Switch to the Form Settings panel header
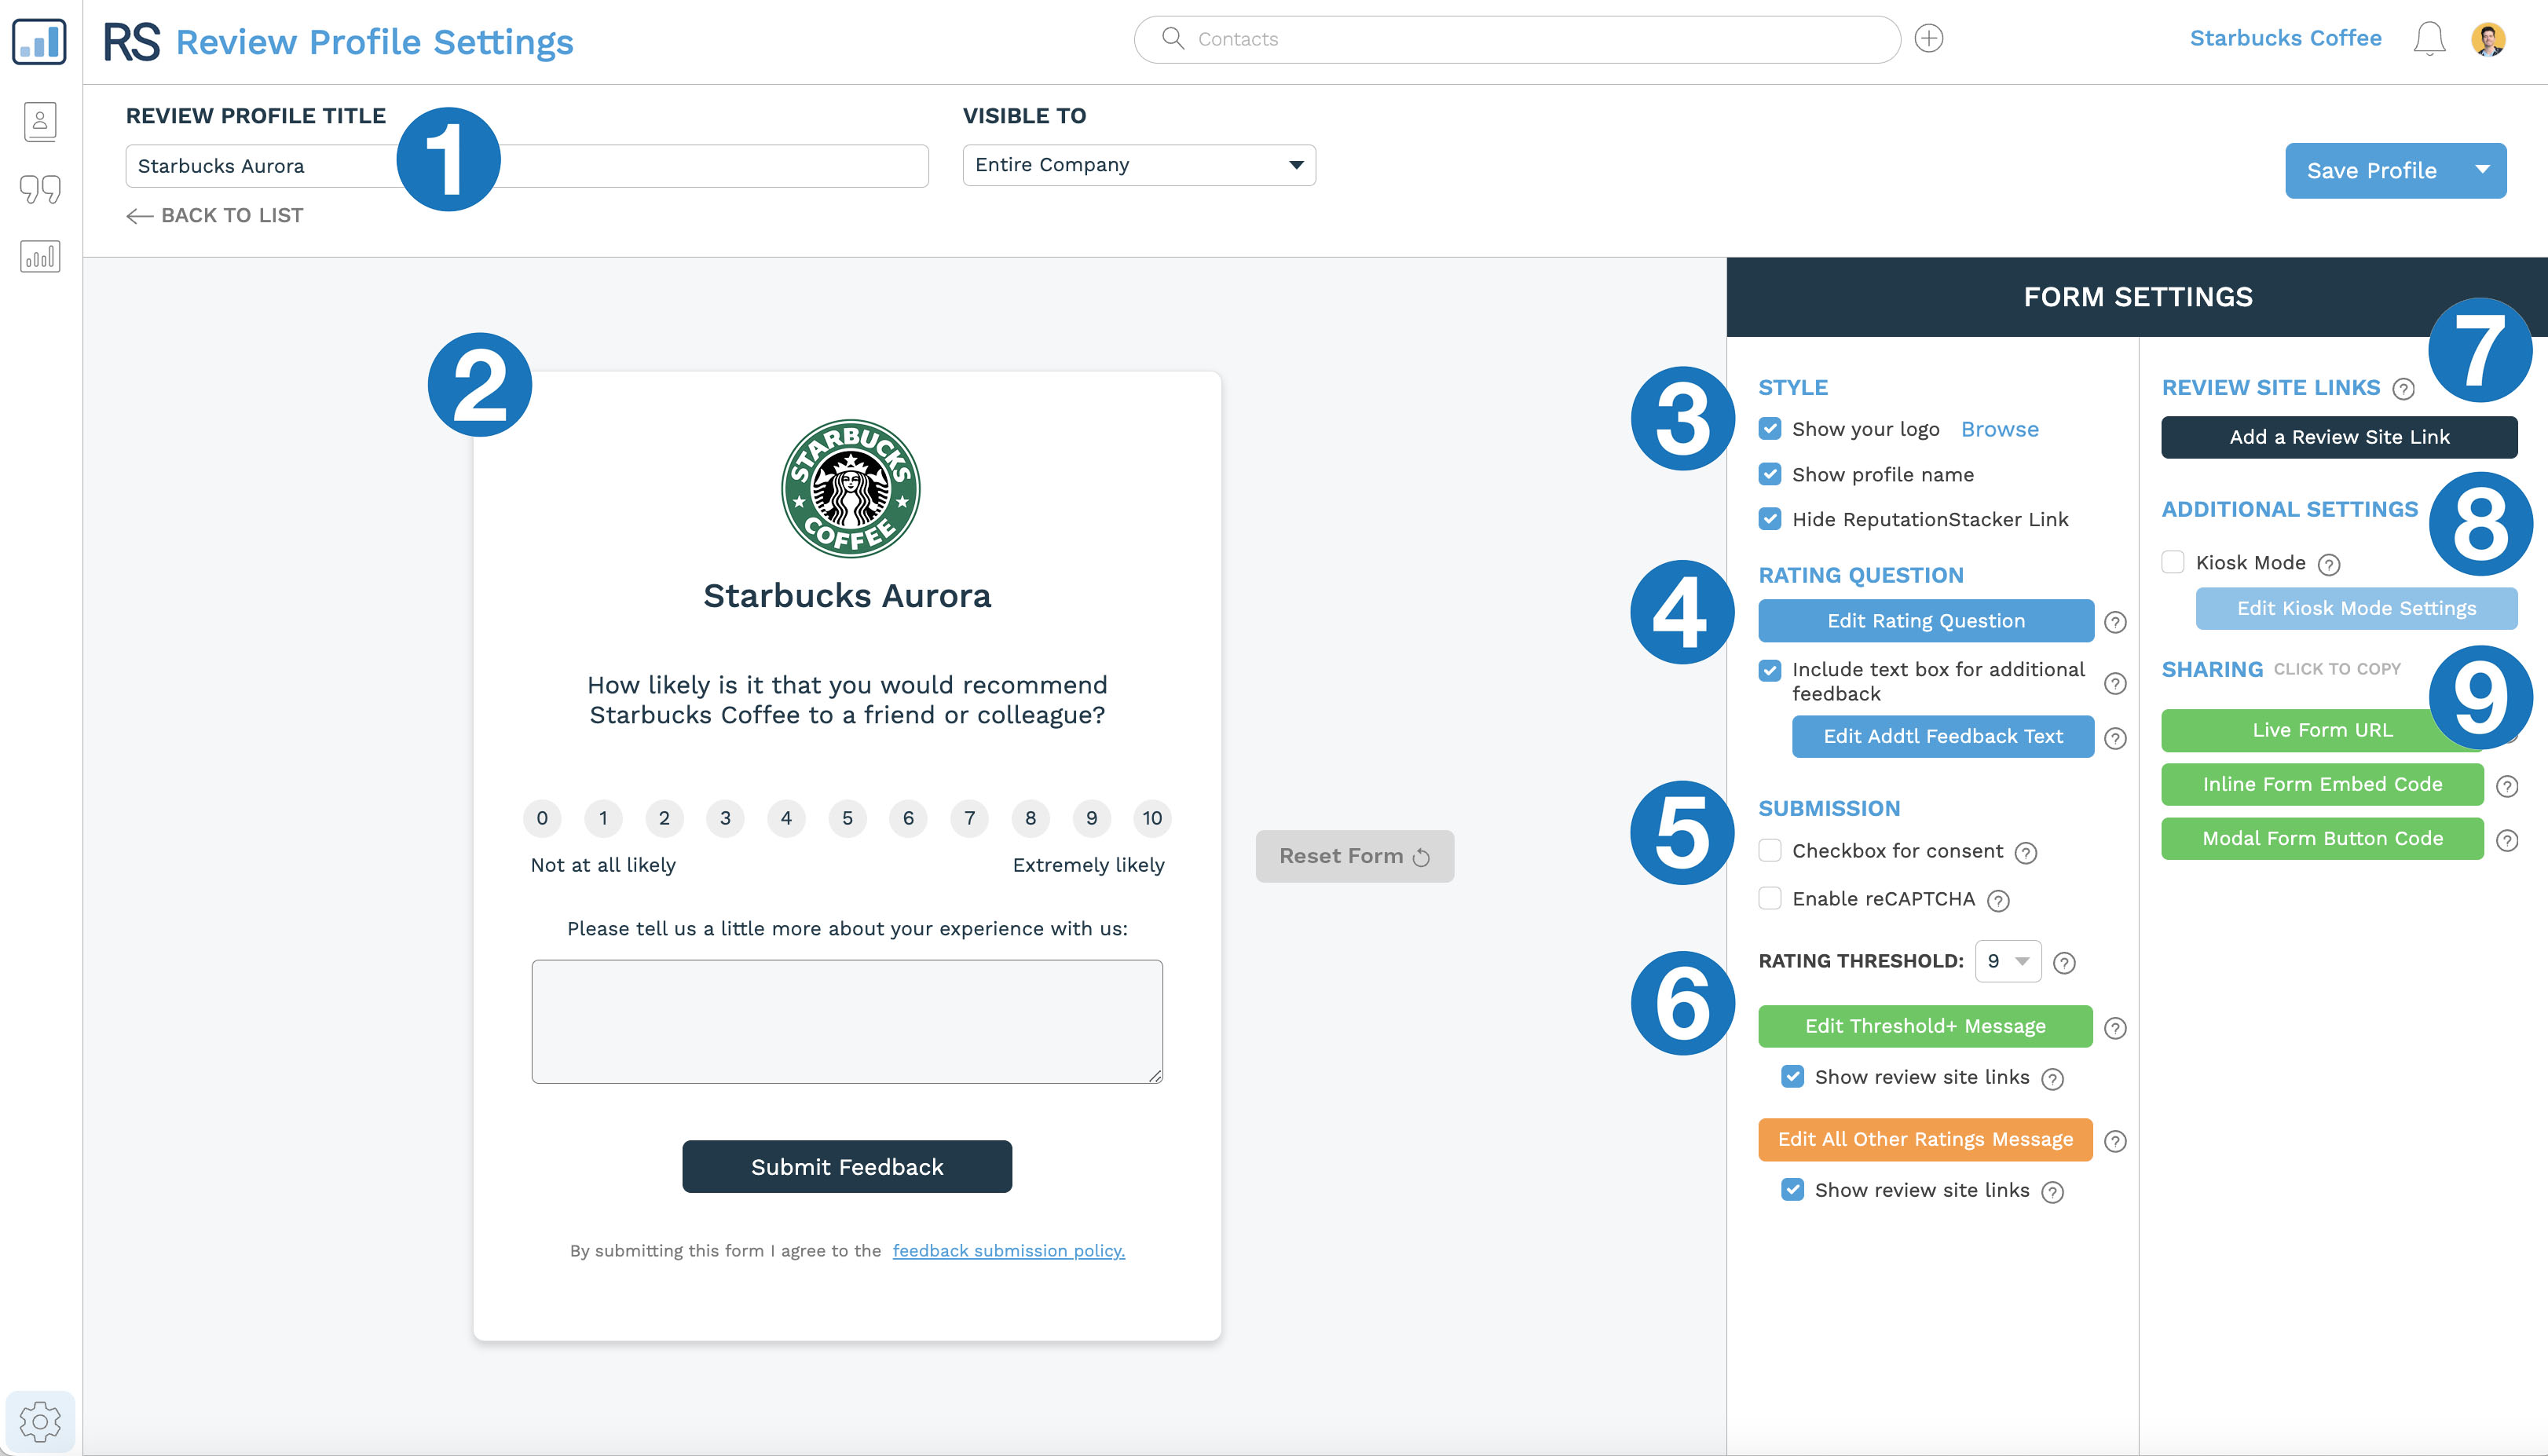Viewport: 2548px width, 1456px height. pos(2137,296)
